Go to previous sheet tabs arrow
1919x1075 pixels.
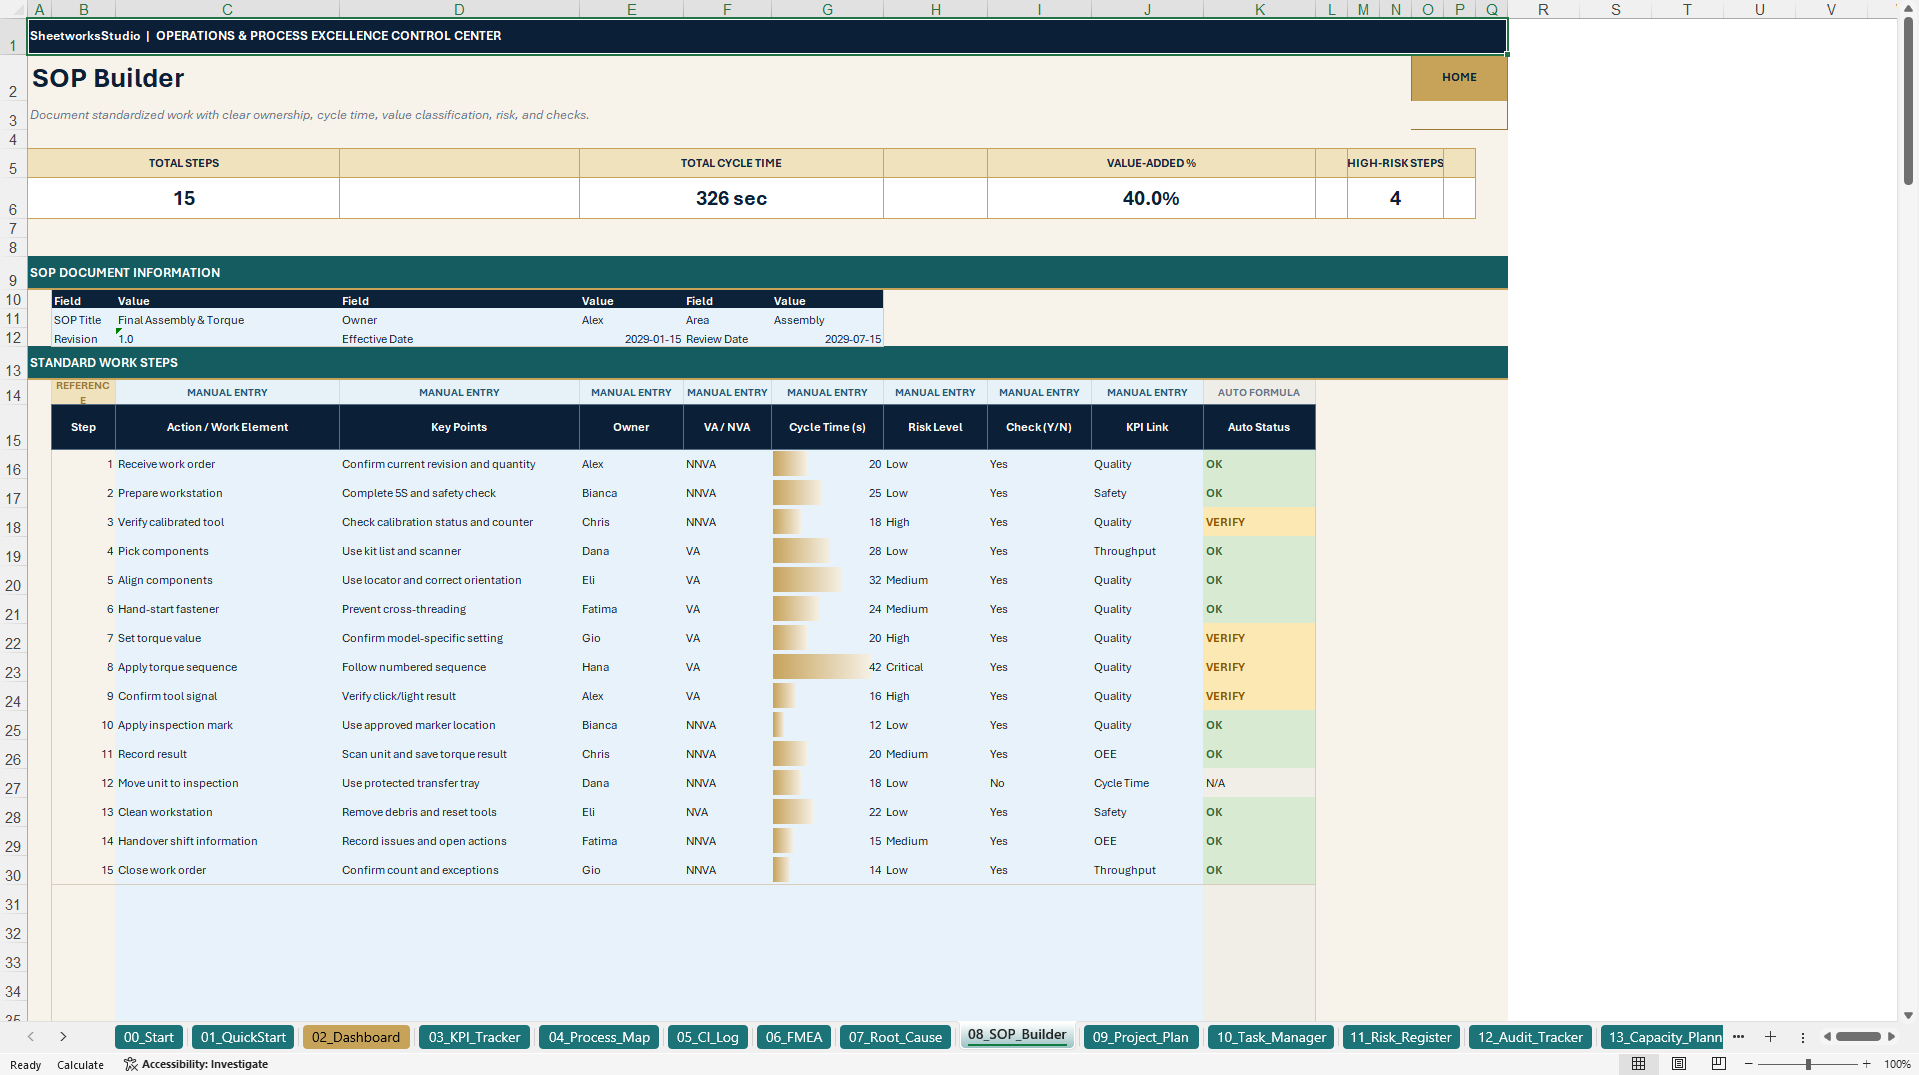(31, 1037)
